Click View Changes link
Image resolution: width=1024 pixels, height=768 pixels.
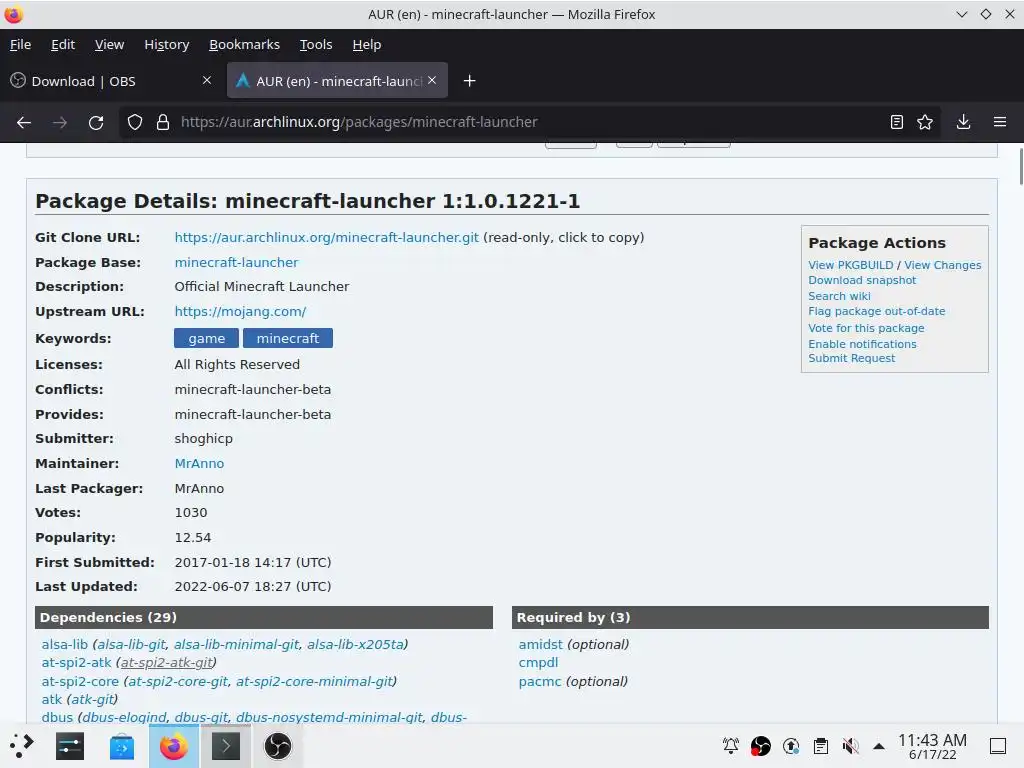point(942,265)
